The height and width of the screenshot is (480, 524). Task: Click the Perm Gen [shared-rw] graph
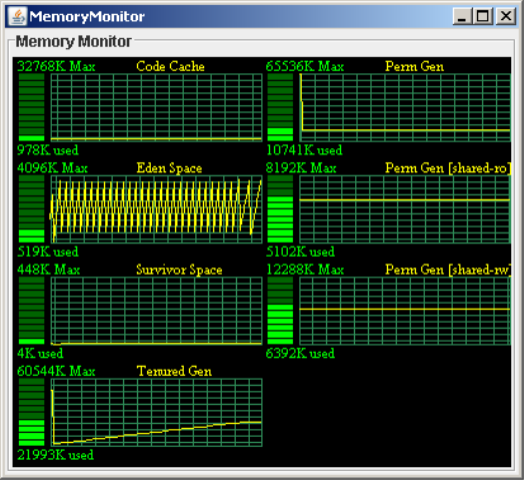point(405,311)
